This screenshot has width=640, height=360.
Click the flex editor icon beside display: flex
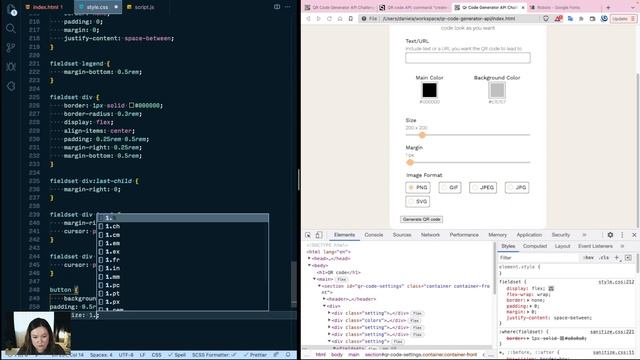pyautogui.click(x=551, y=289)
